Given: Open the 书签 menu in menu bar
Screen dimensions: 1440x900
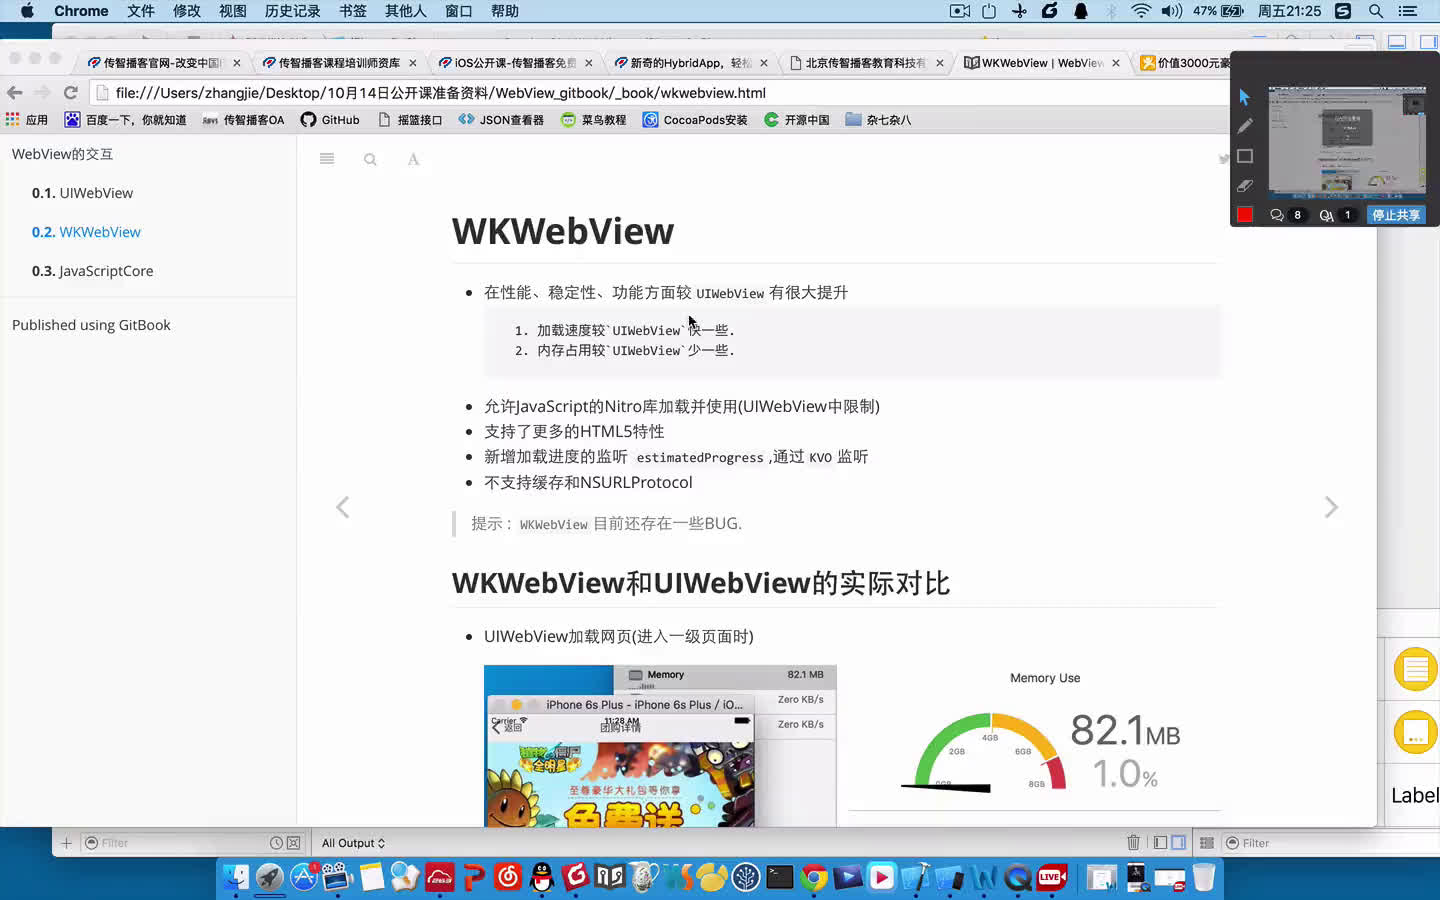Looking at the screenshot, I should pyautogui.click(x=352, y=11).
